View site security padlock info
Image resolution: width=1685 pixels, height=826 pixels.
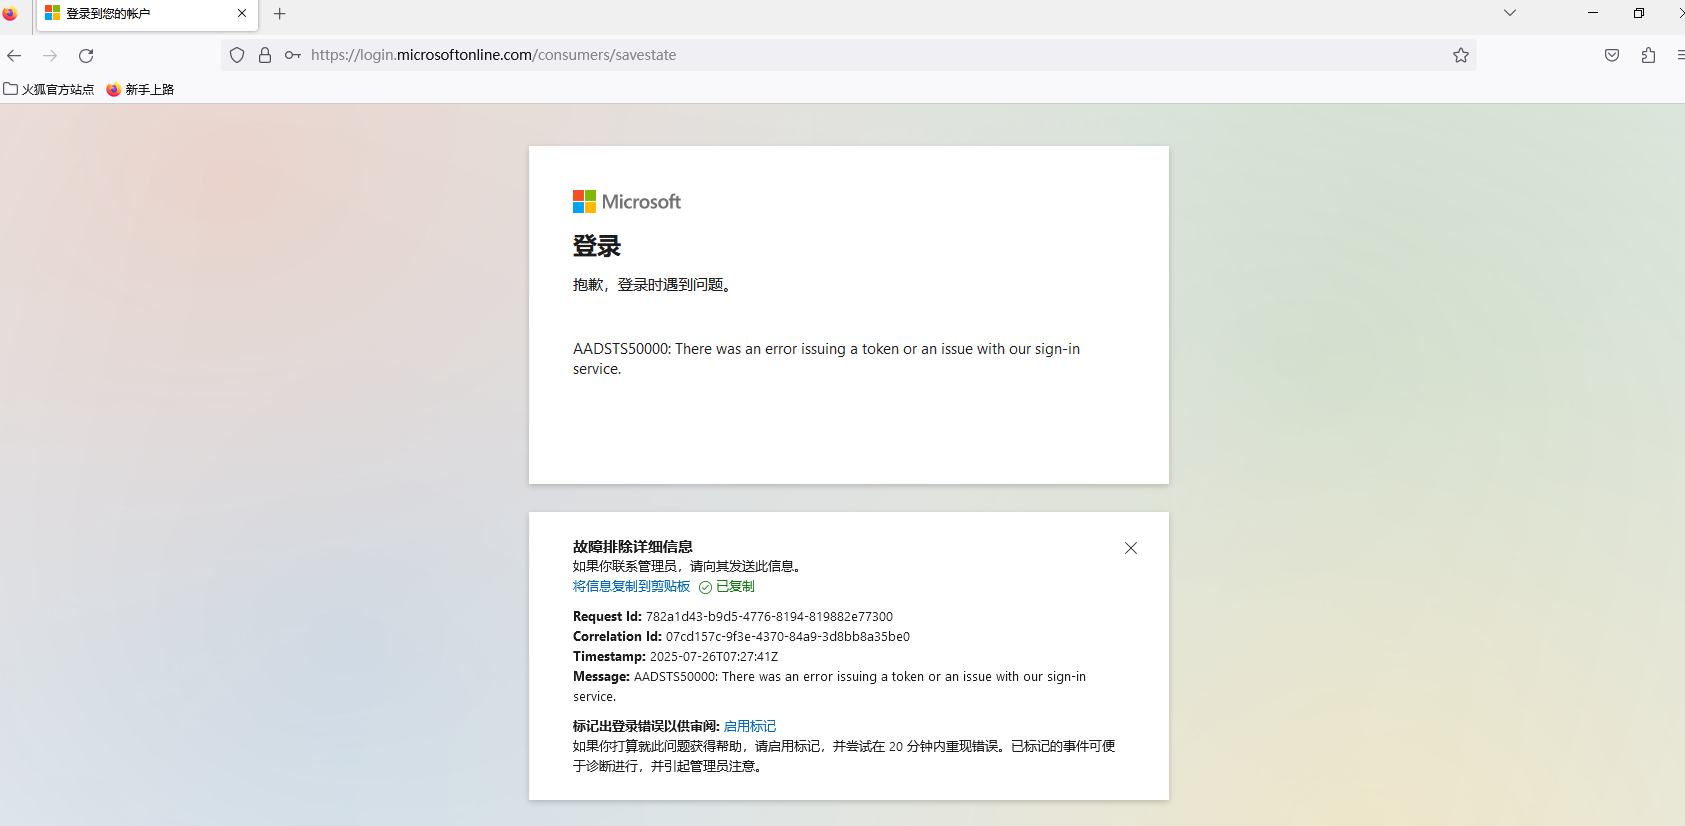click(265, 55)
